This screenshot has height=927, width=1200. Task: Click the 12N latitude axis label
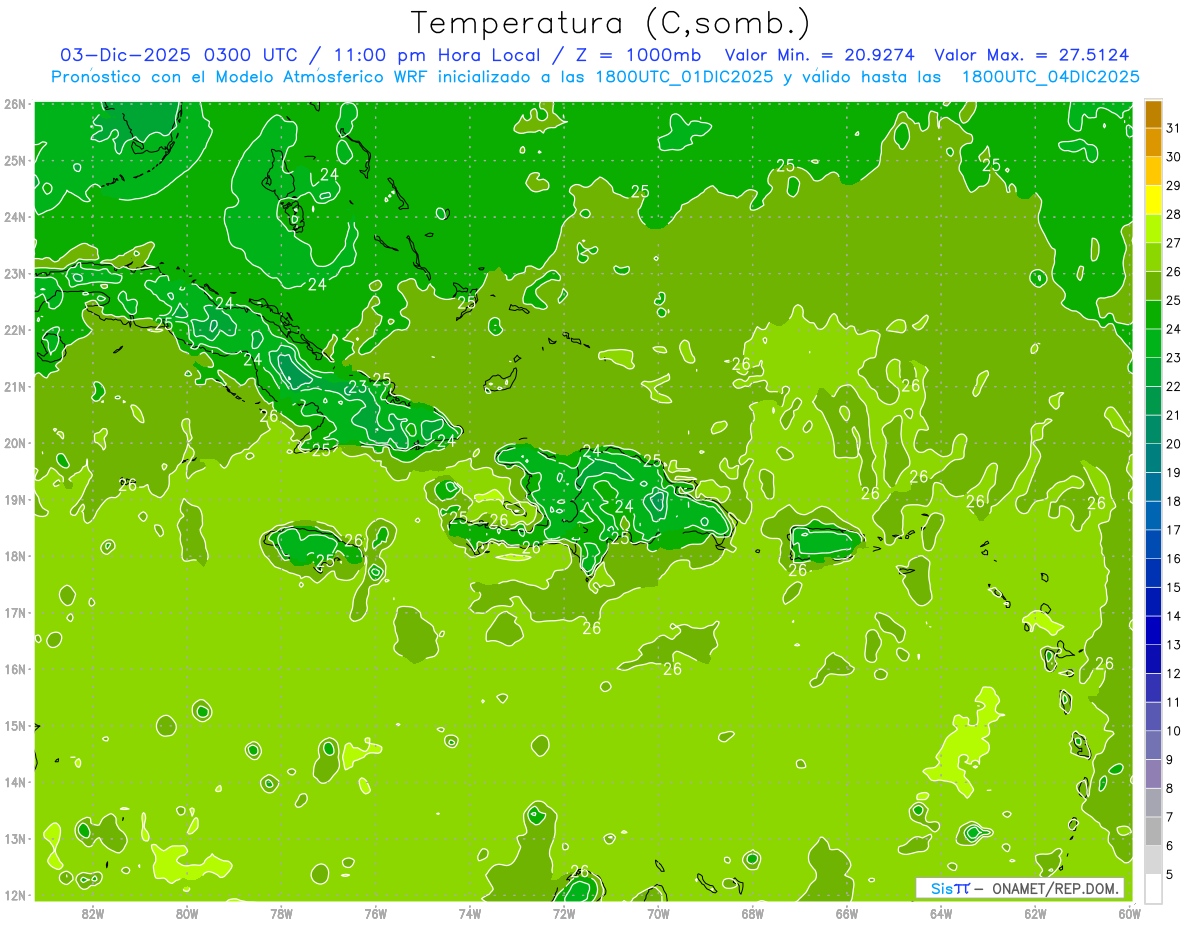click(x=14, y=895)
